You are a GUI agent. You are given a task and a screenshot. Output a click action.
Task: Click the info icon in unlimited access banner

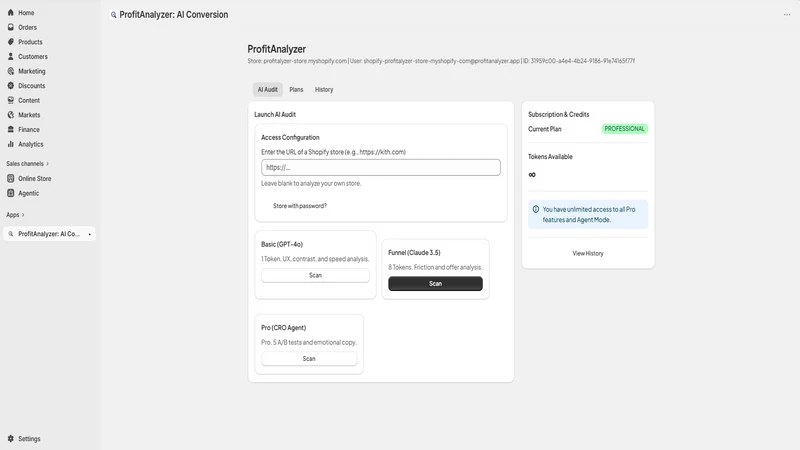point(536,209)
